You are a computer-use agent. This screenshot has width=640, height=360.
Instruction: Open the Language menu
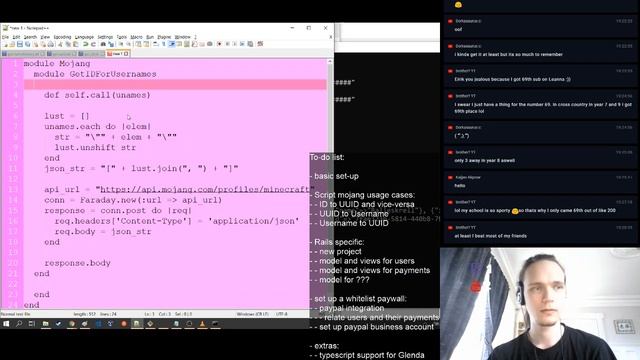click(84, 37)
